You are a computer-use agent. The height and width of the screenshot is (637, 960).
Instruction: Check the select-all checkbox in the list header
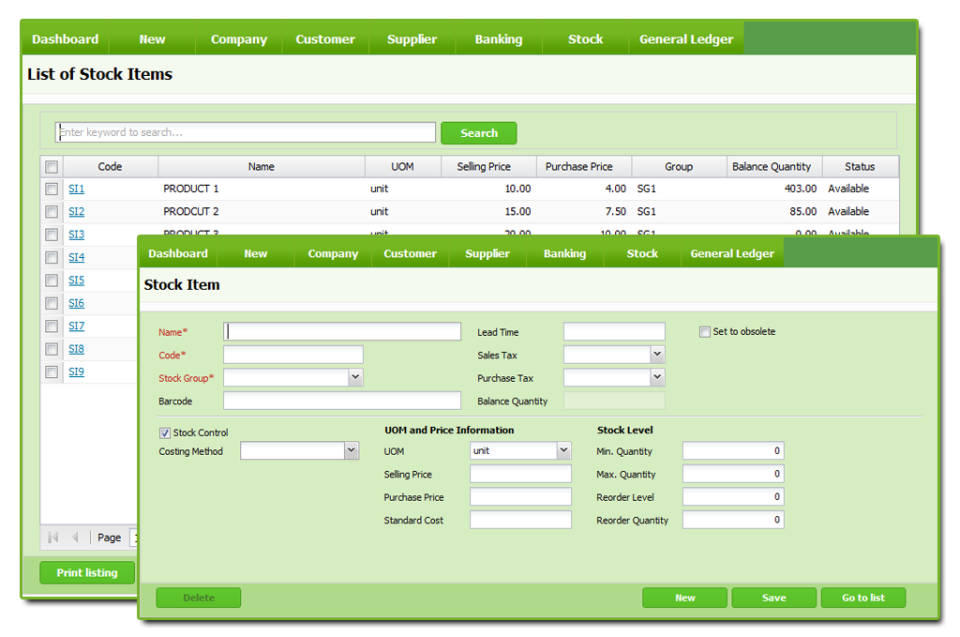click(x=52, y=166)
